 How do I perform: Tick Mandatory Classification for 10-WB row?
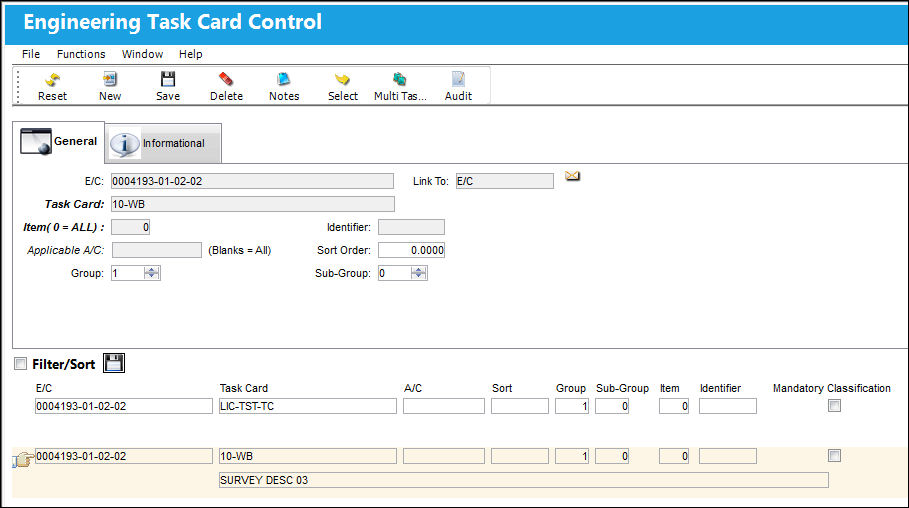(x=834, y=456)
